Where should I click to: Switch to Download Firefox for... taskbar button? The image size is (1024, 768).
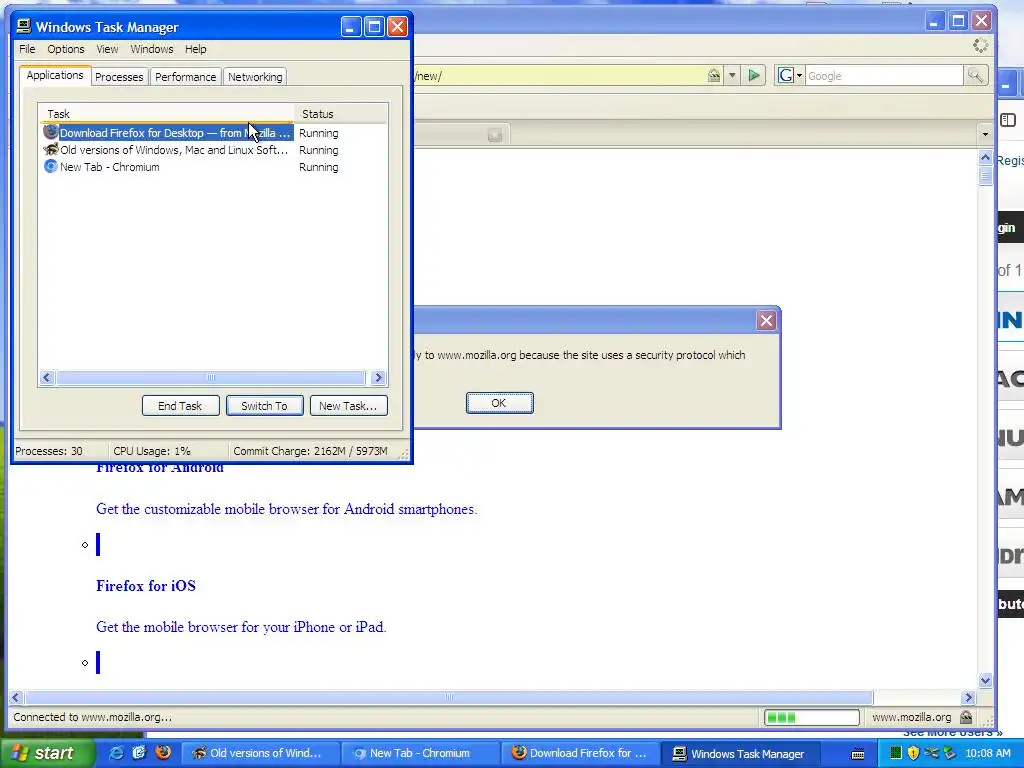coord(581,753)
